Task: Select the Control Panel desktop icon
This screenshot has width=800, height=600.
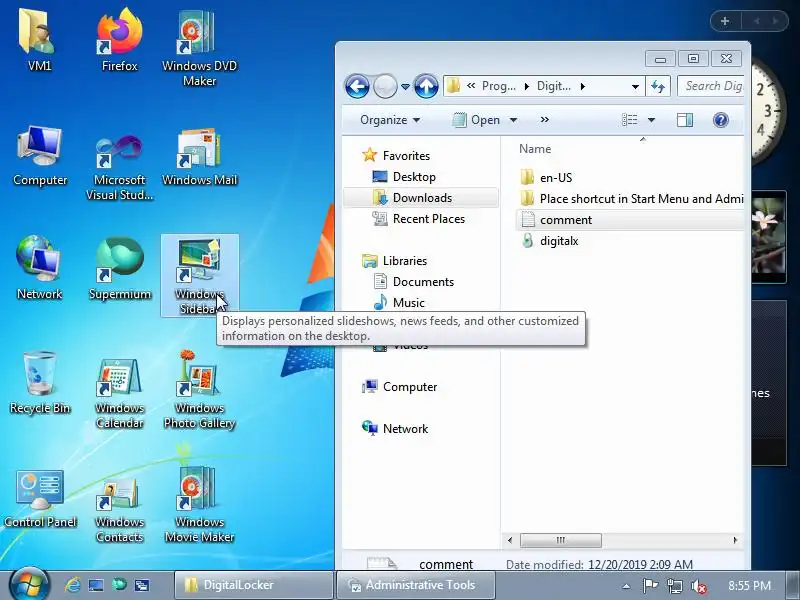Action: pos(40,498)
